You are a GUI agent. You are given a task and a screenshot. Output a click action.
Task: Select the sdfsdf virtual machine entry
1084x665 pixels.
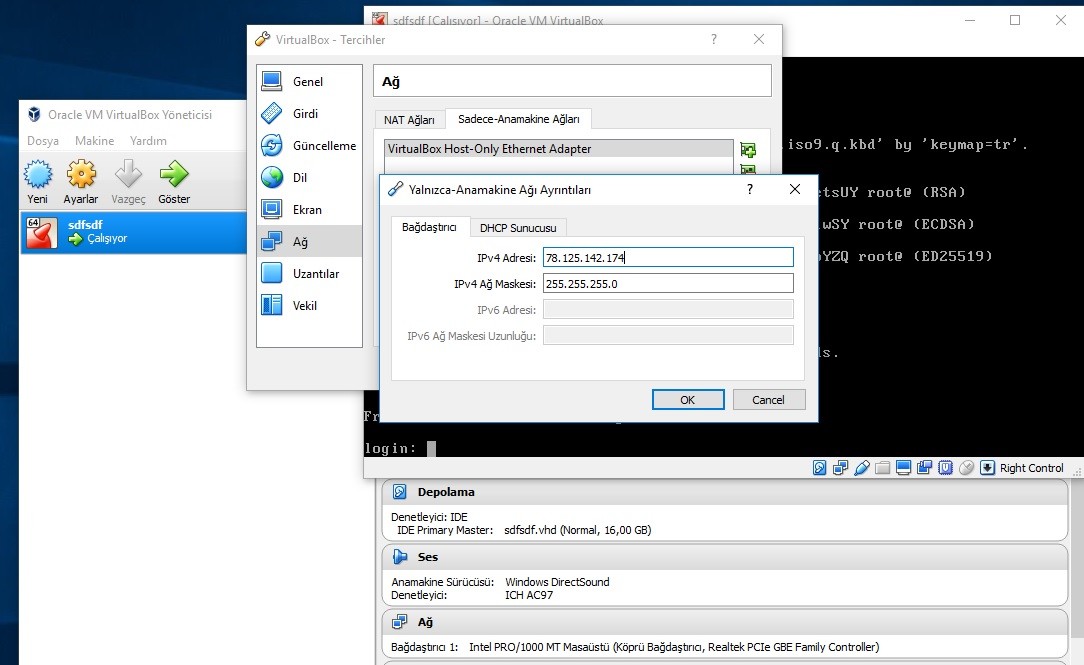130,232
